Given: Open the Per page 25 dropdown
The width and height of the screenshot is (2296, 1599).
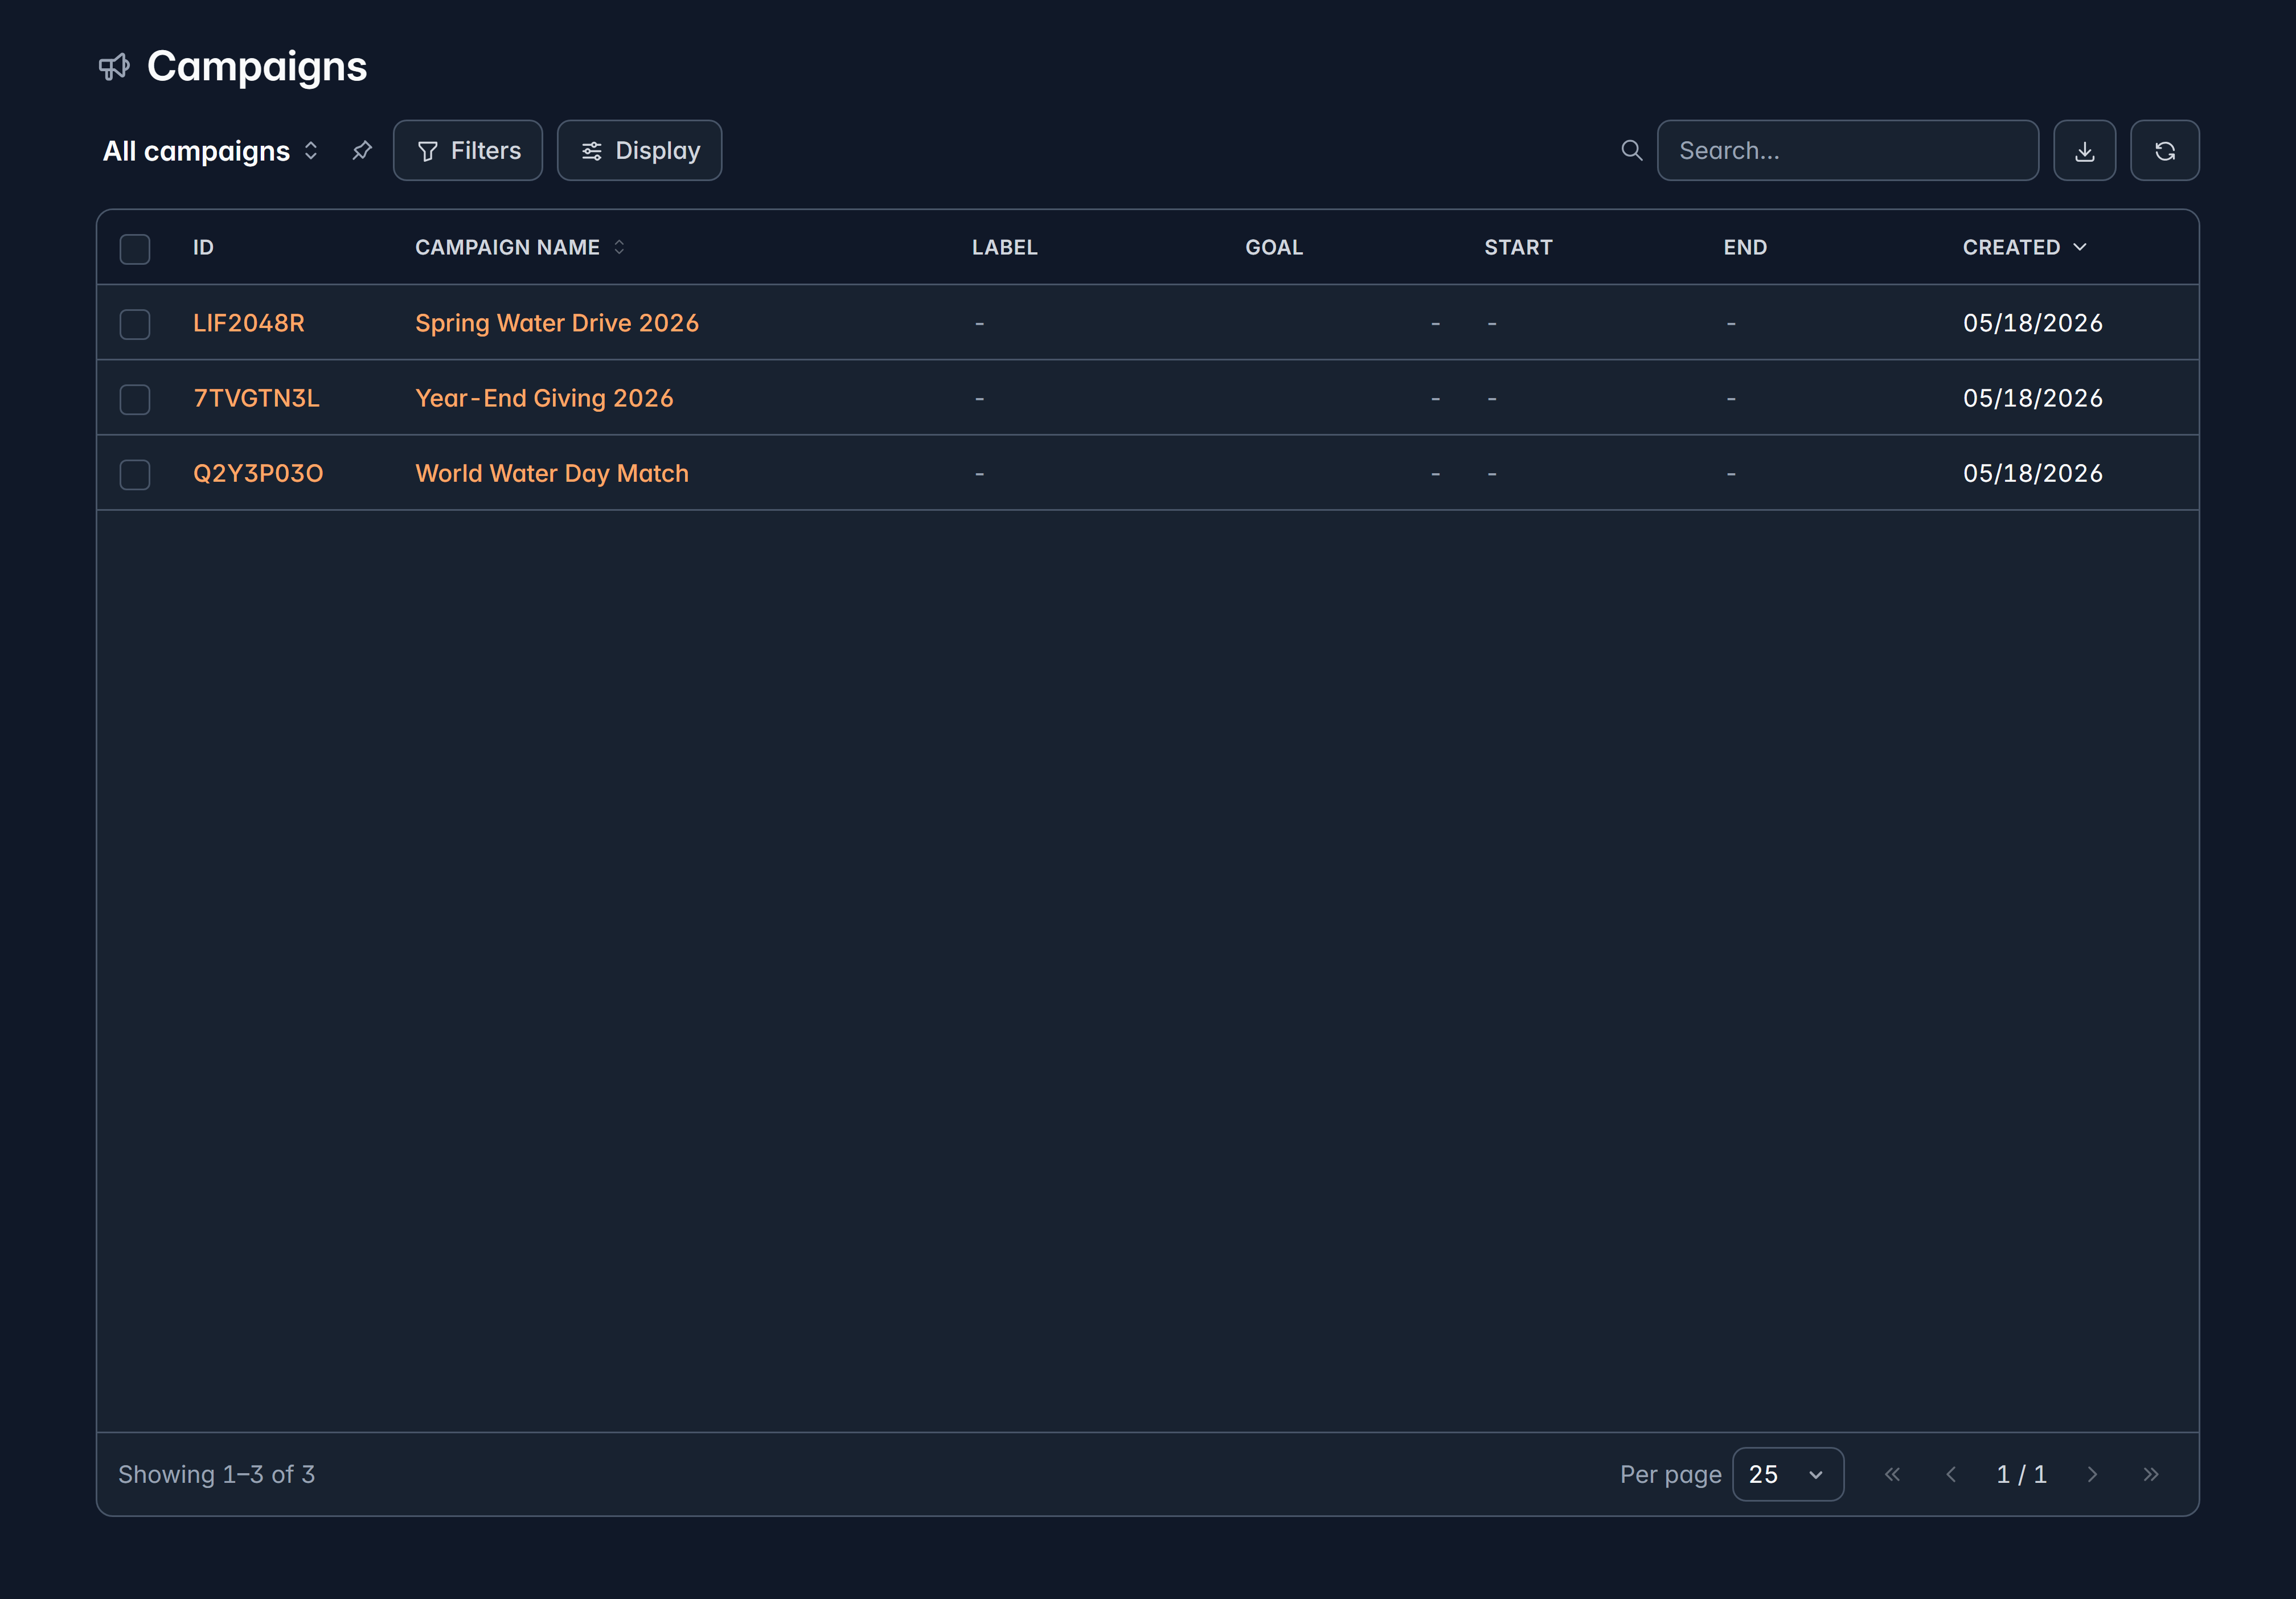Looking at the screenshot, I should point(1787,1474).
